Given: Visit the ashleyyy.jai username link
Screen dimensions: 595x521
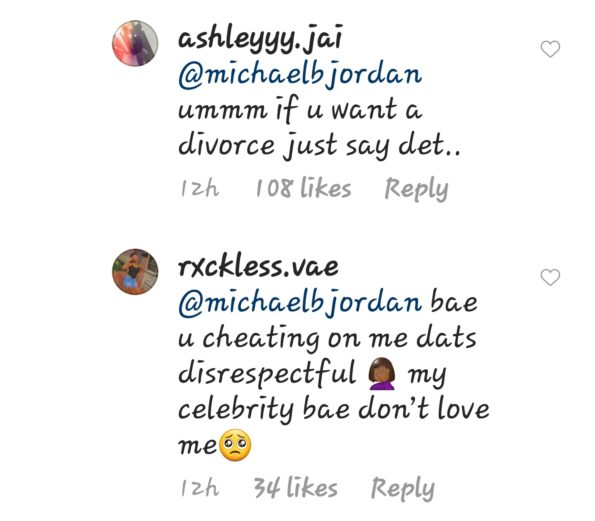Looking at the screenshot, I should coord(261,38).
